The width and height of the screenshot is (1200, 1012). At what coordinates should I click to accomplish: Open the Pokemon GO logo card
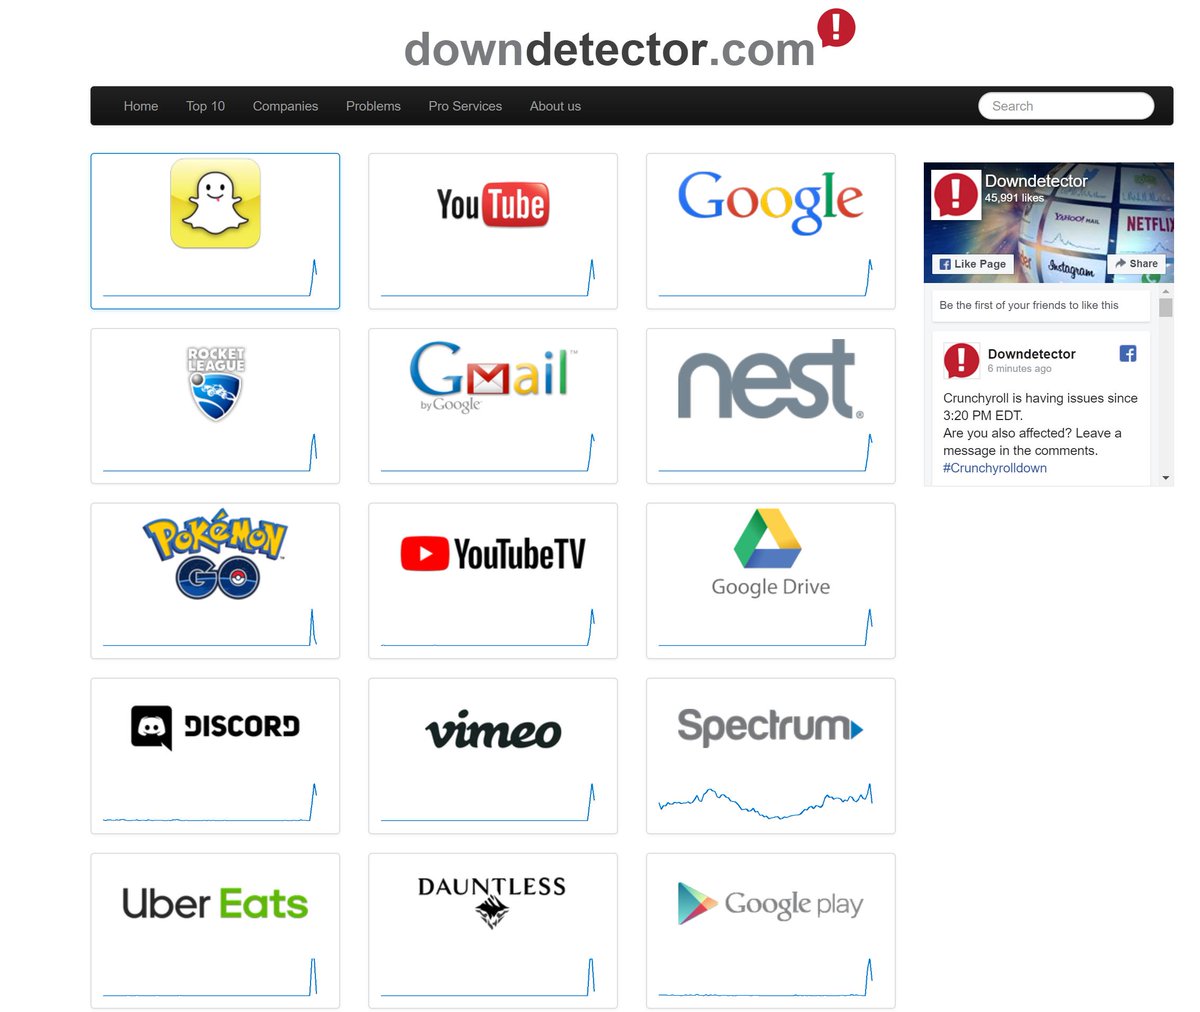pyautogui.click(x=215, y=581)
